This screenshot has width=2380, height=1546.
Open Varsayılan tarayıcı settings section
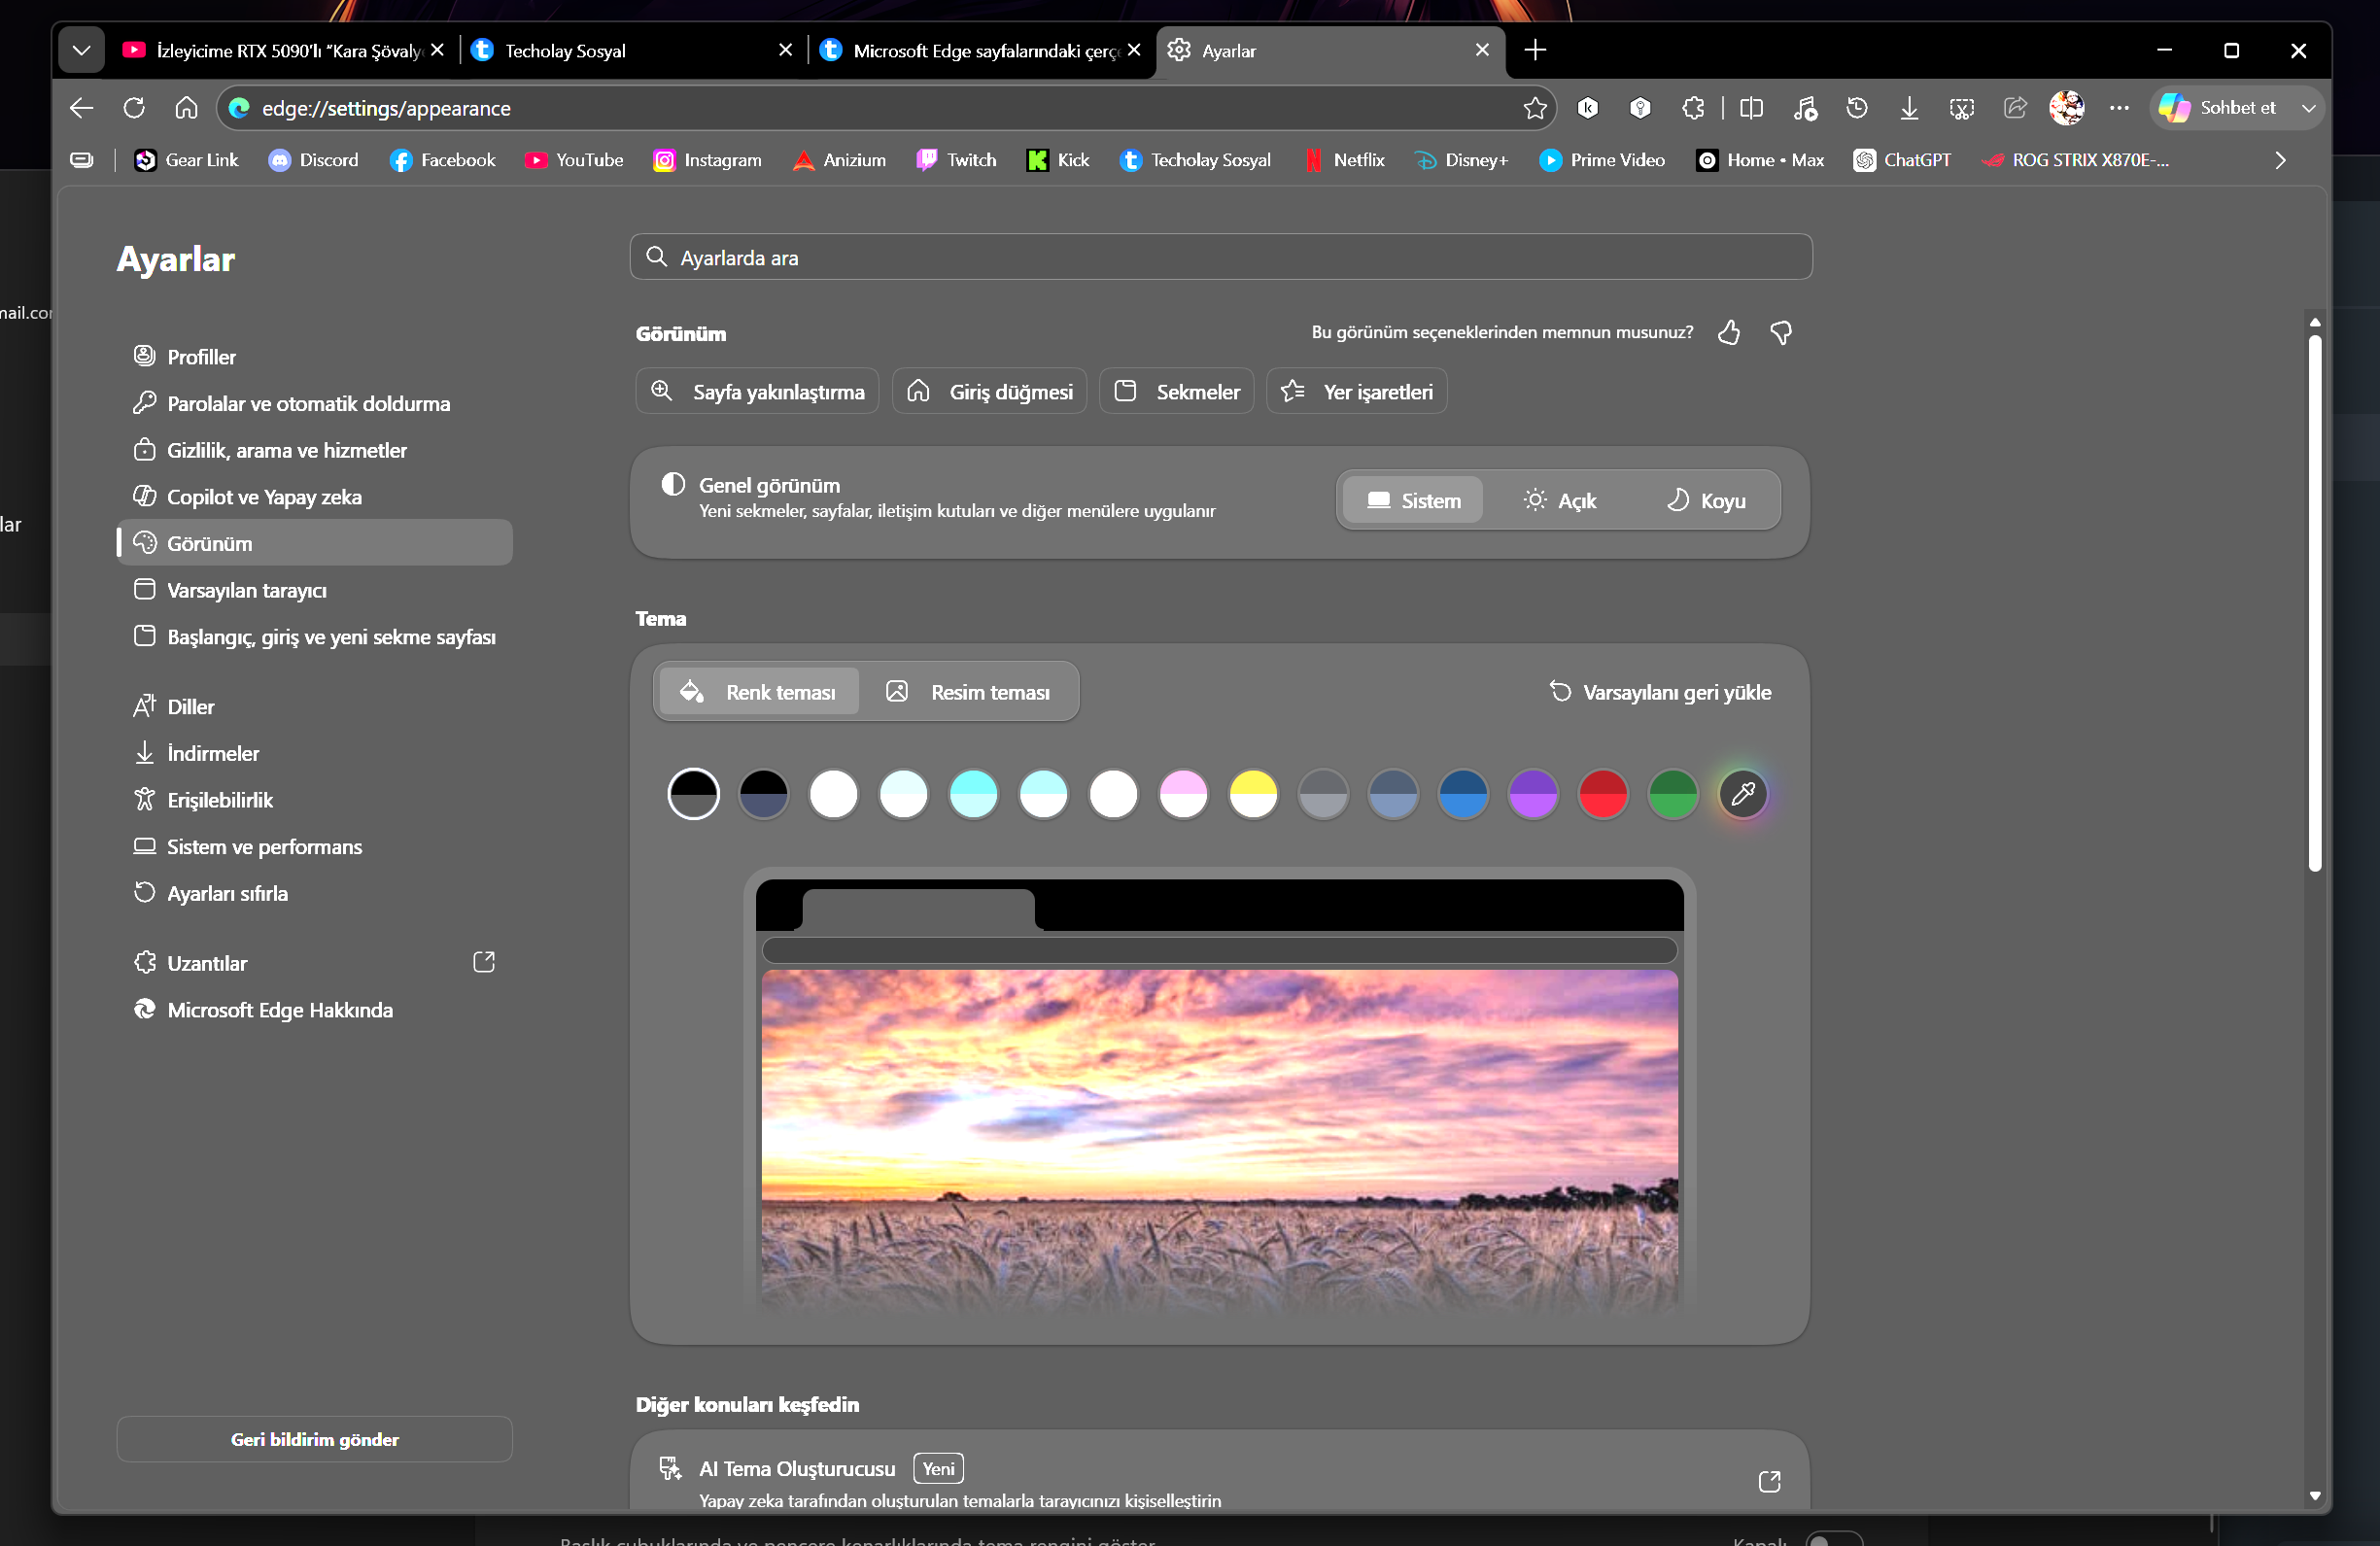coord(314,590)
